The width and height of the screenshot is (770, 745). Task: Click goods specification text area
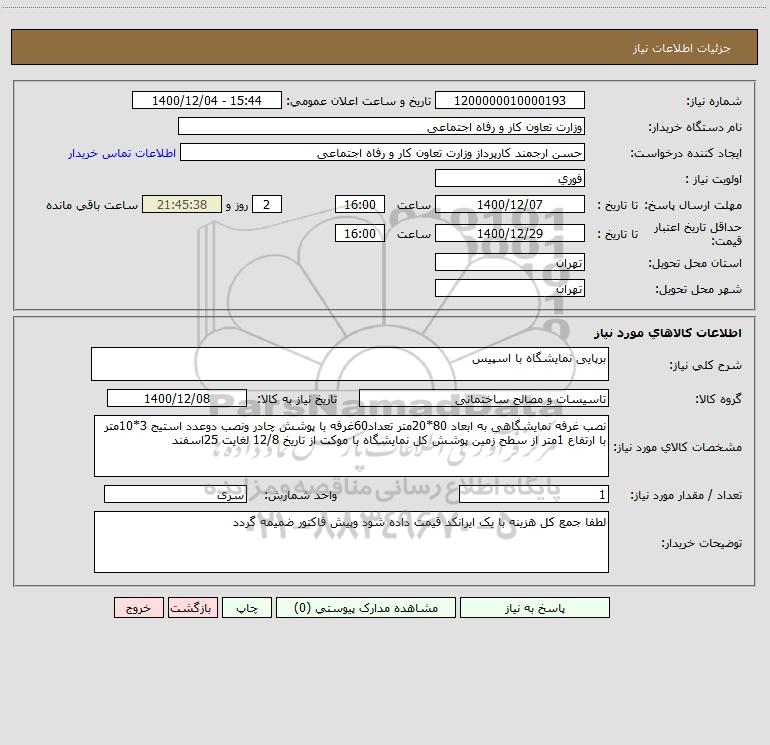pos(351,446)
